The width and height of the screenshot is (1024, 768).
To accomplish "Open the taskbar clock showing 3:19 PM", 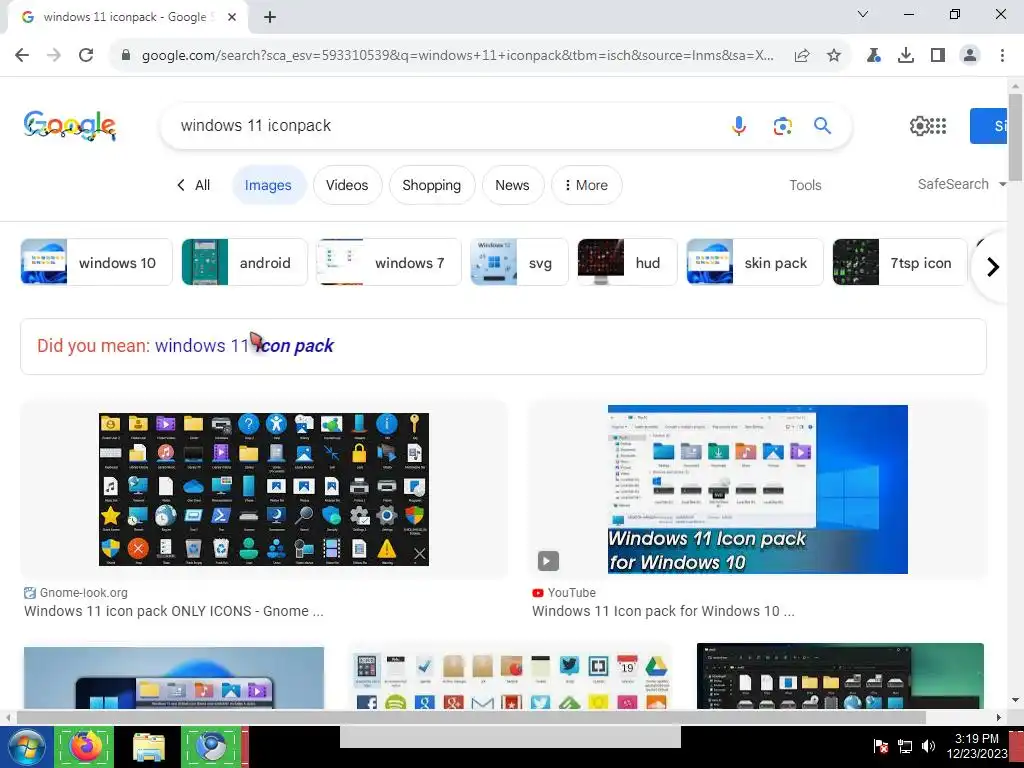I will (977, 746).
